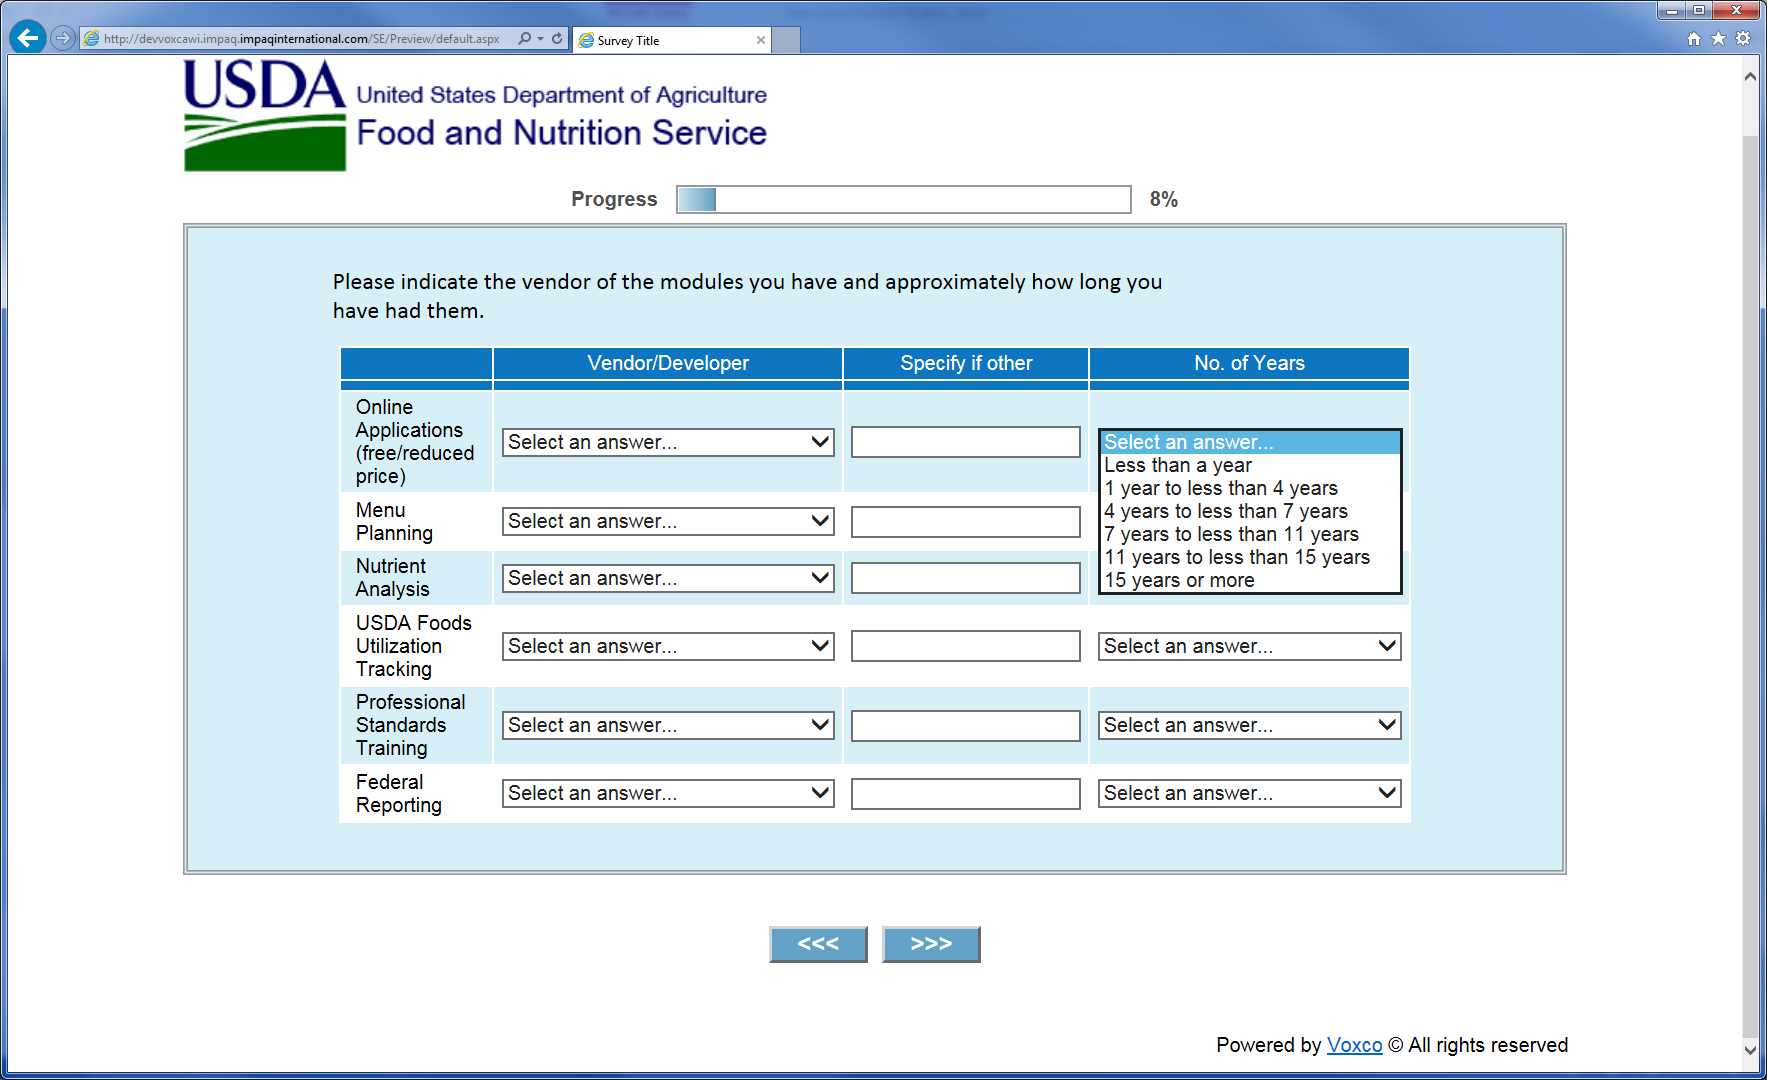Open Vendor dropdown for Online Applications
The height and width of the screenshot is (1080, 1767).
(x=667, y=442)
